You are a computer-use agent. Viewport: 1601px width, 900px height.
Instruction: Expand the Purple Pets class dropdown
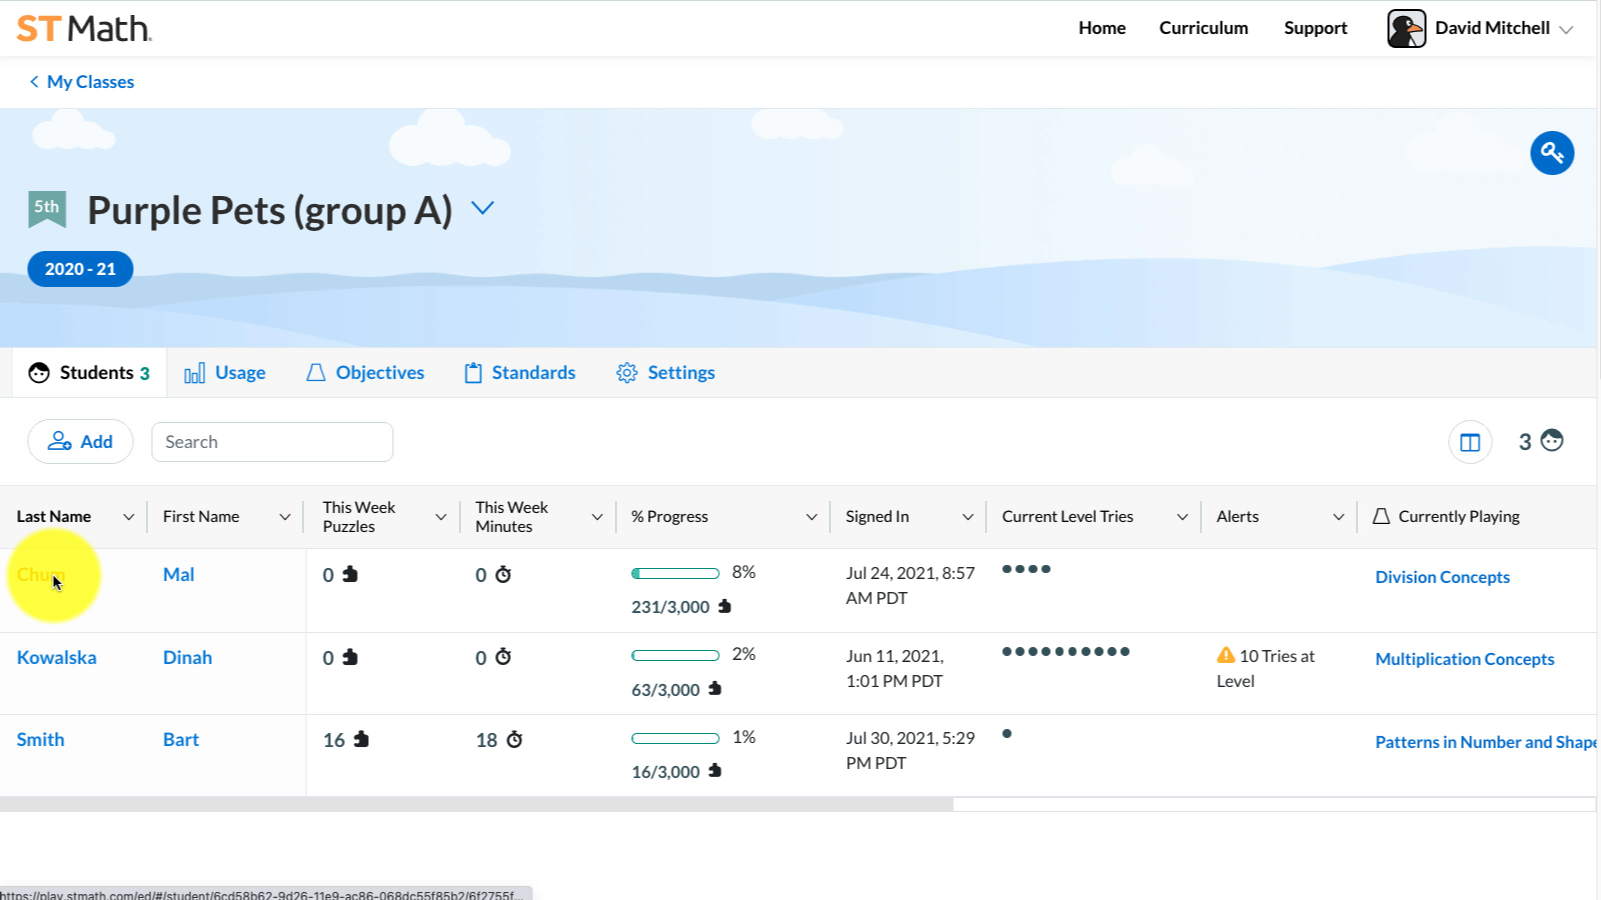click(x=483, y=208)
